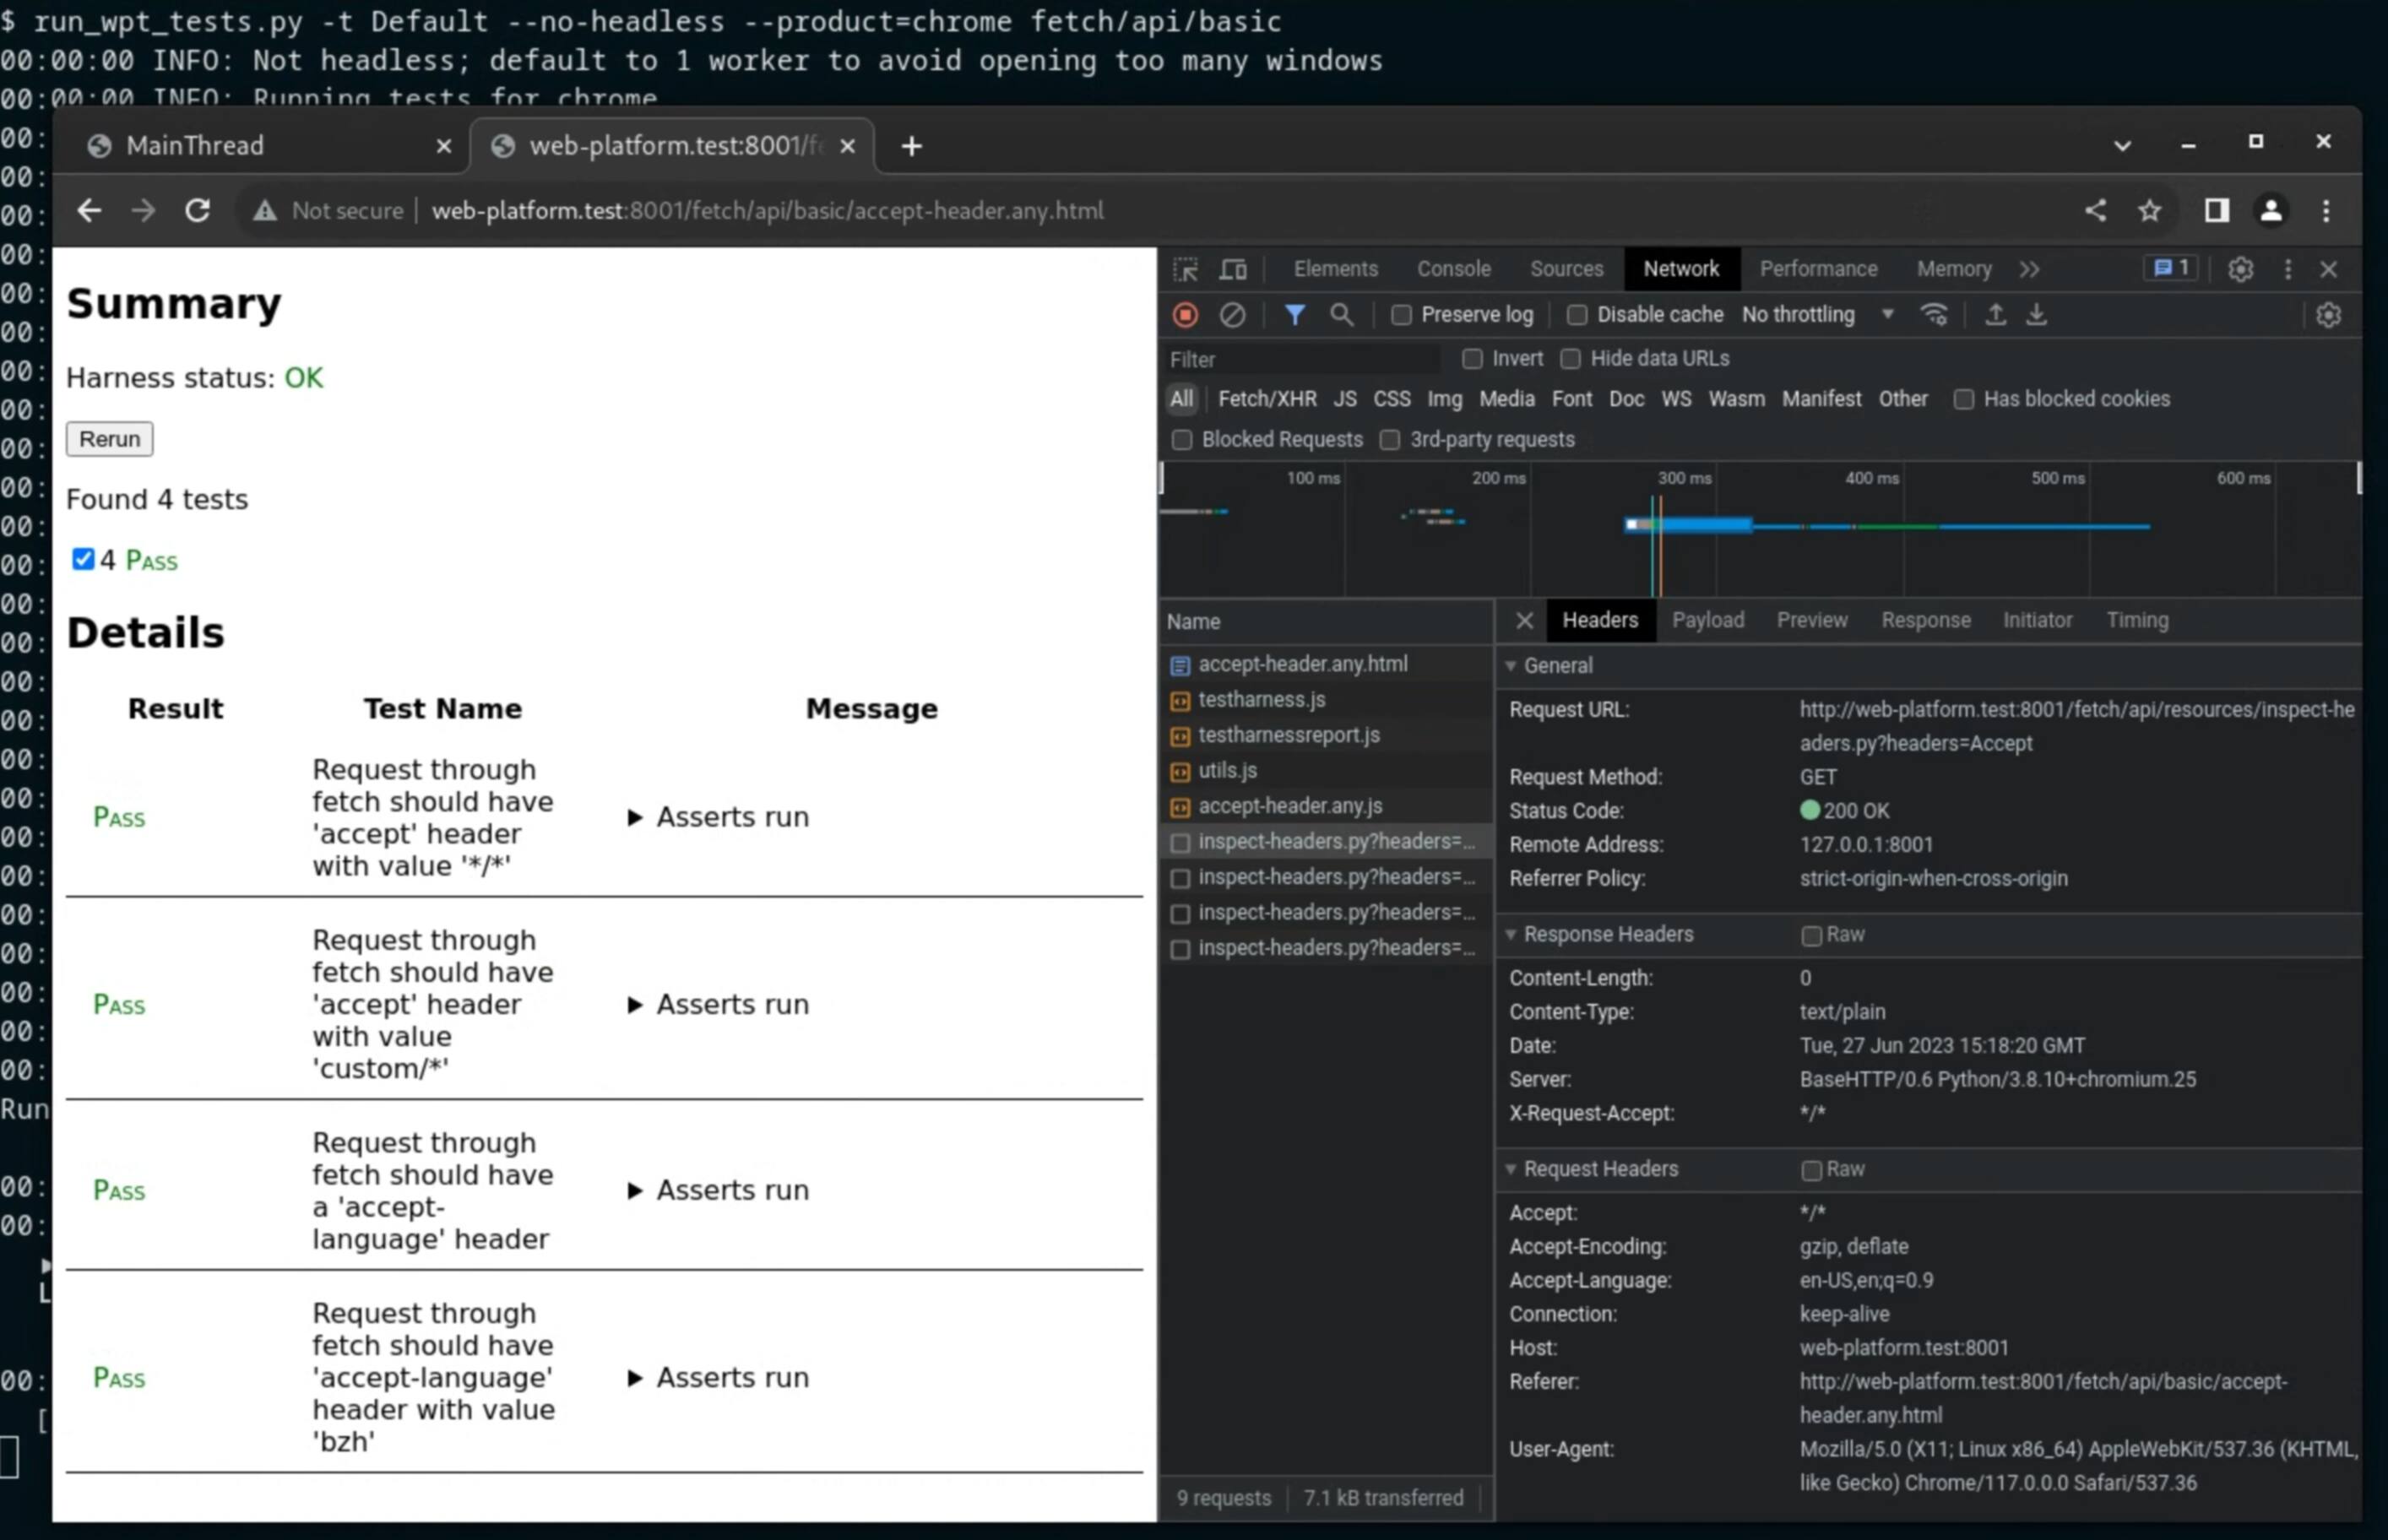This screenshot has height=1540, width=2388.
Task: Open the Timing tab
Action: tap(2137, 620)
